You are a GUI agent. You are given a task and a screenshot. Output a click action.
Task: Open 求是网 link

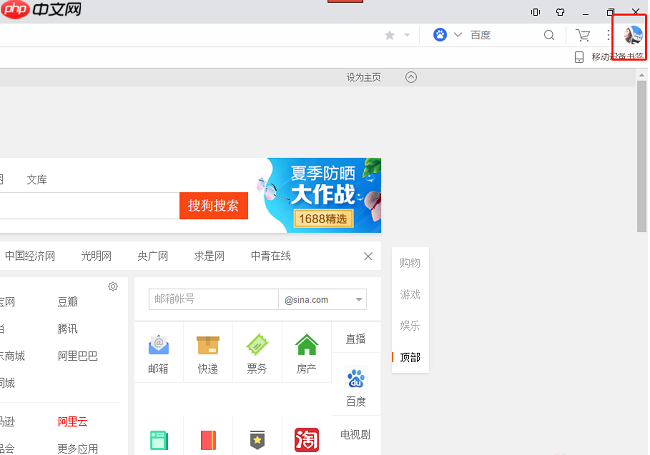pyautogui.click(x=209, y=256)
